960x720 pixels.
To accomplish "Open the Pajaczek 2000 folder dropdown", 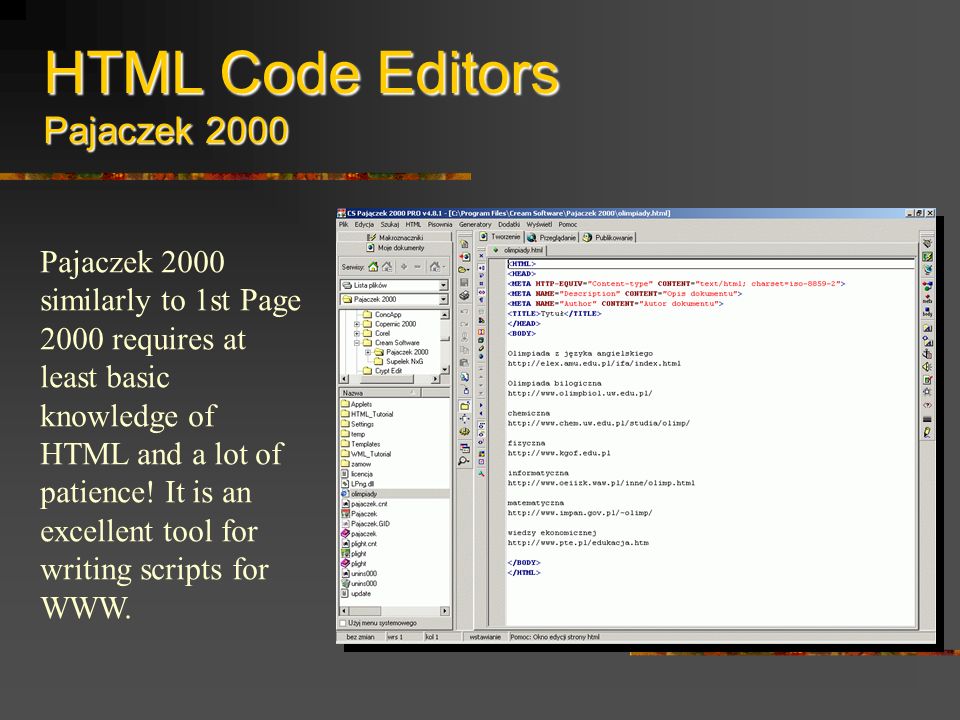I will click(394, 299).
